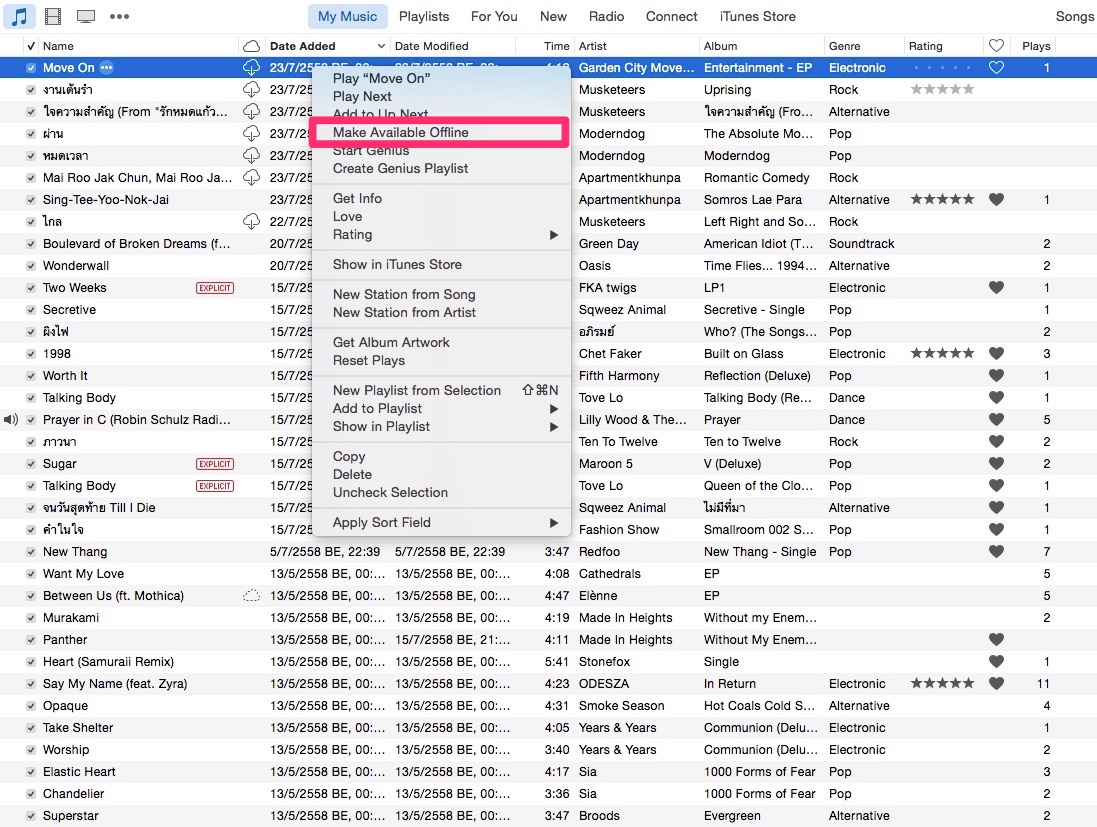Expand the Rating submenu arrow
This screenshot has width=1097, height=827.
point(553,235)
